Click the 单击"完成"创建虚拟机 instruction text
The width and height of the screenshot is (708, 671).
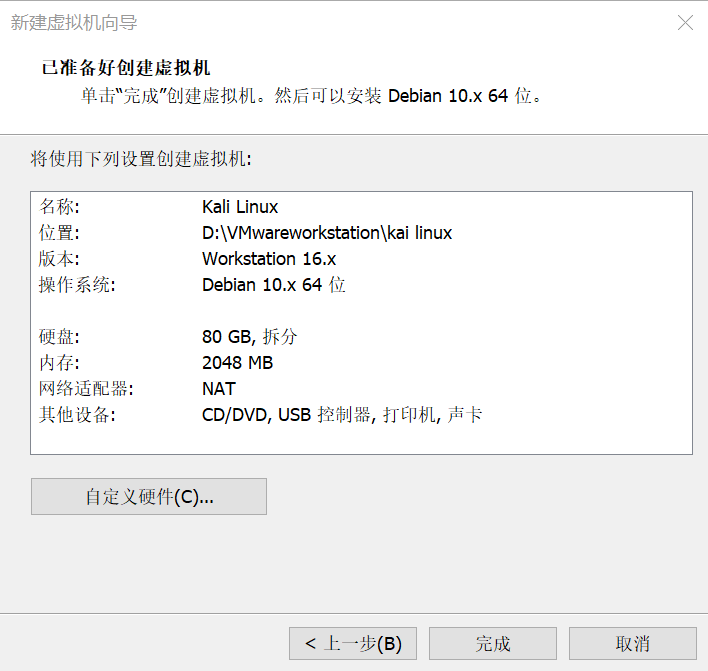click(311, 96)
